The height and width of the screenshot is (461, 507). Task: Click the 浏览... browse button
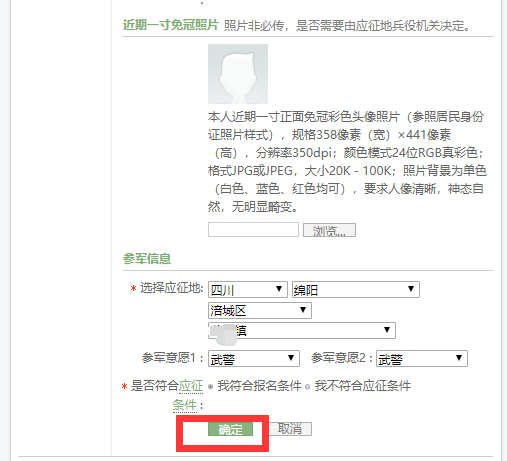[x=329, y=230]
